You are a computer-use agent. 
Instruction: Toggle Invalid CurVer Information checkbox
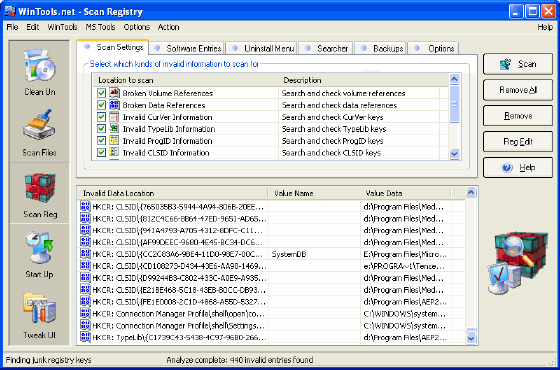pos(101,117)
